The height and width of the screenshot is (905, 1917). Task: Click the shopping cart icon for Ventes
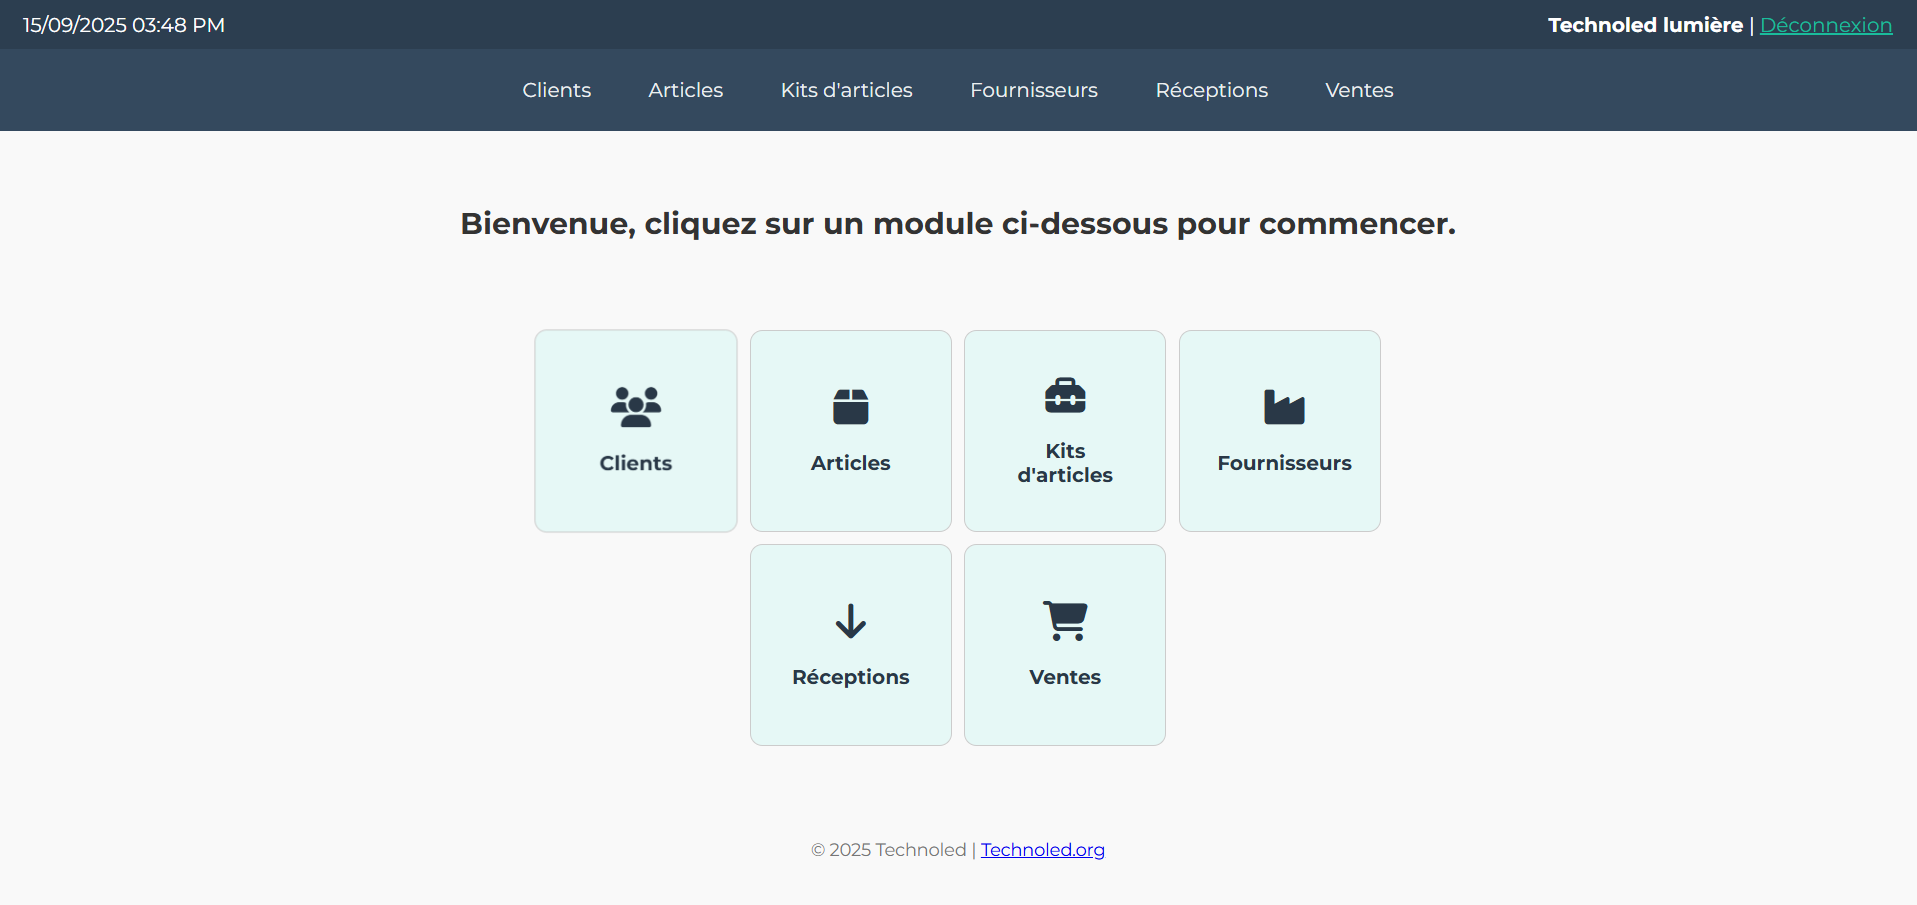pyautogui.click(x=1065, y=621)
